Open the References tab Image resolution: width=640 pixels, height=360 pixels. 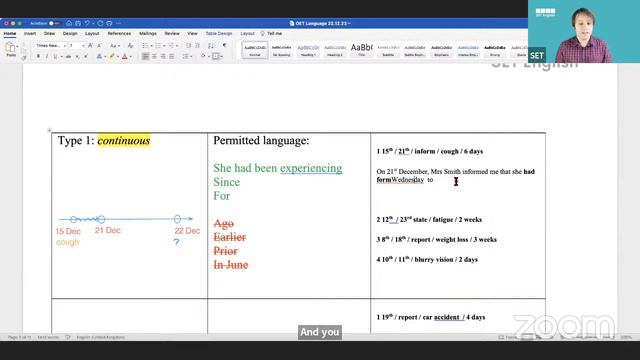(119, 33)
